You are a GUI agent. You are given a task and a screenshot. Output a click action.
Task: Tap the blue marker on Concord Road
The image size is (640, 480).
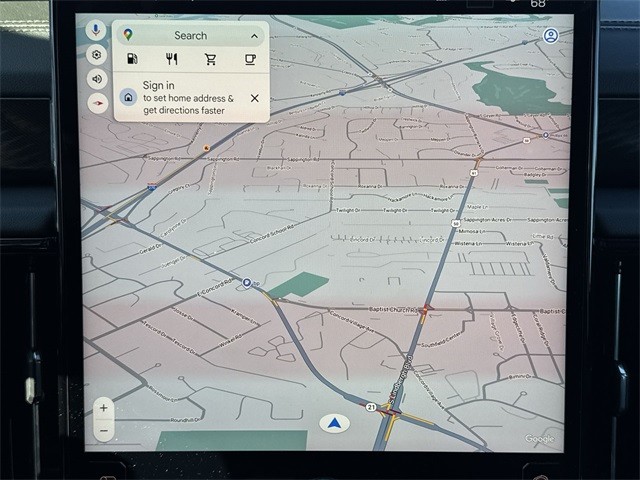(246, 283)
